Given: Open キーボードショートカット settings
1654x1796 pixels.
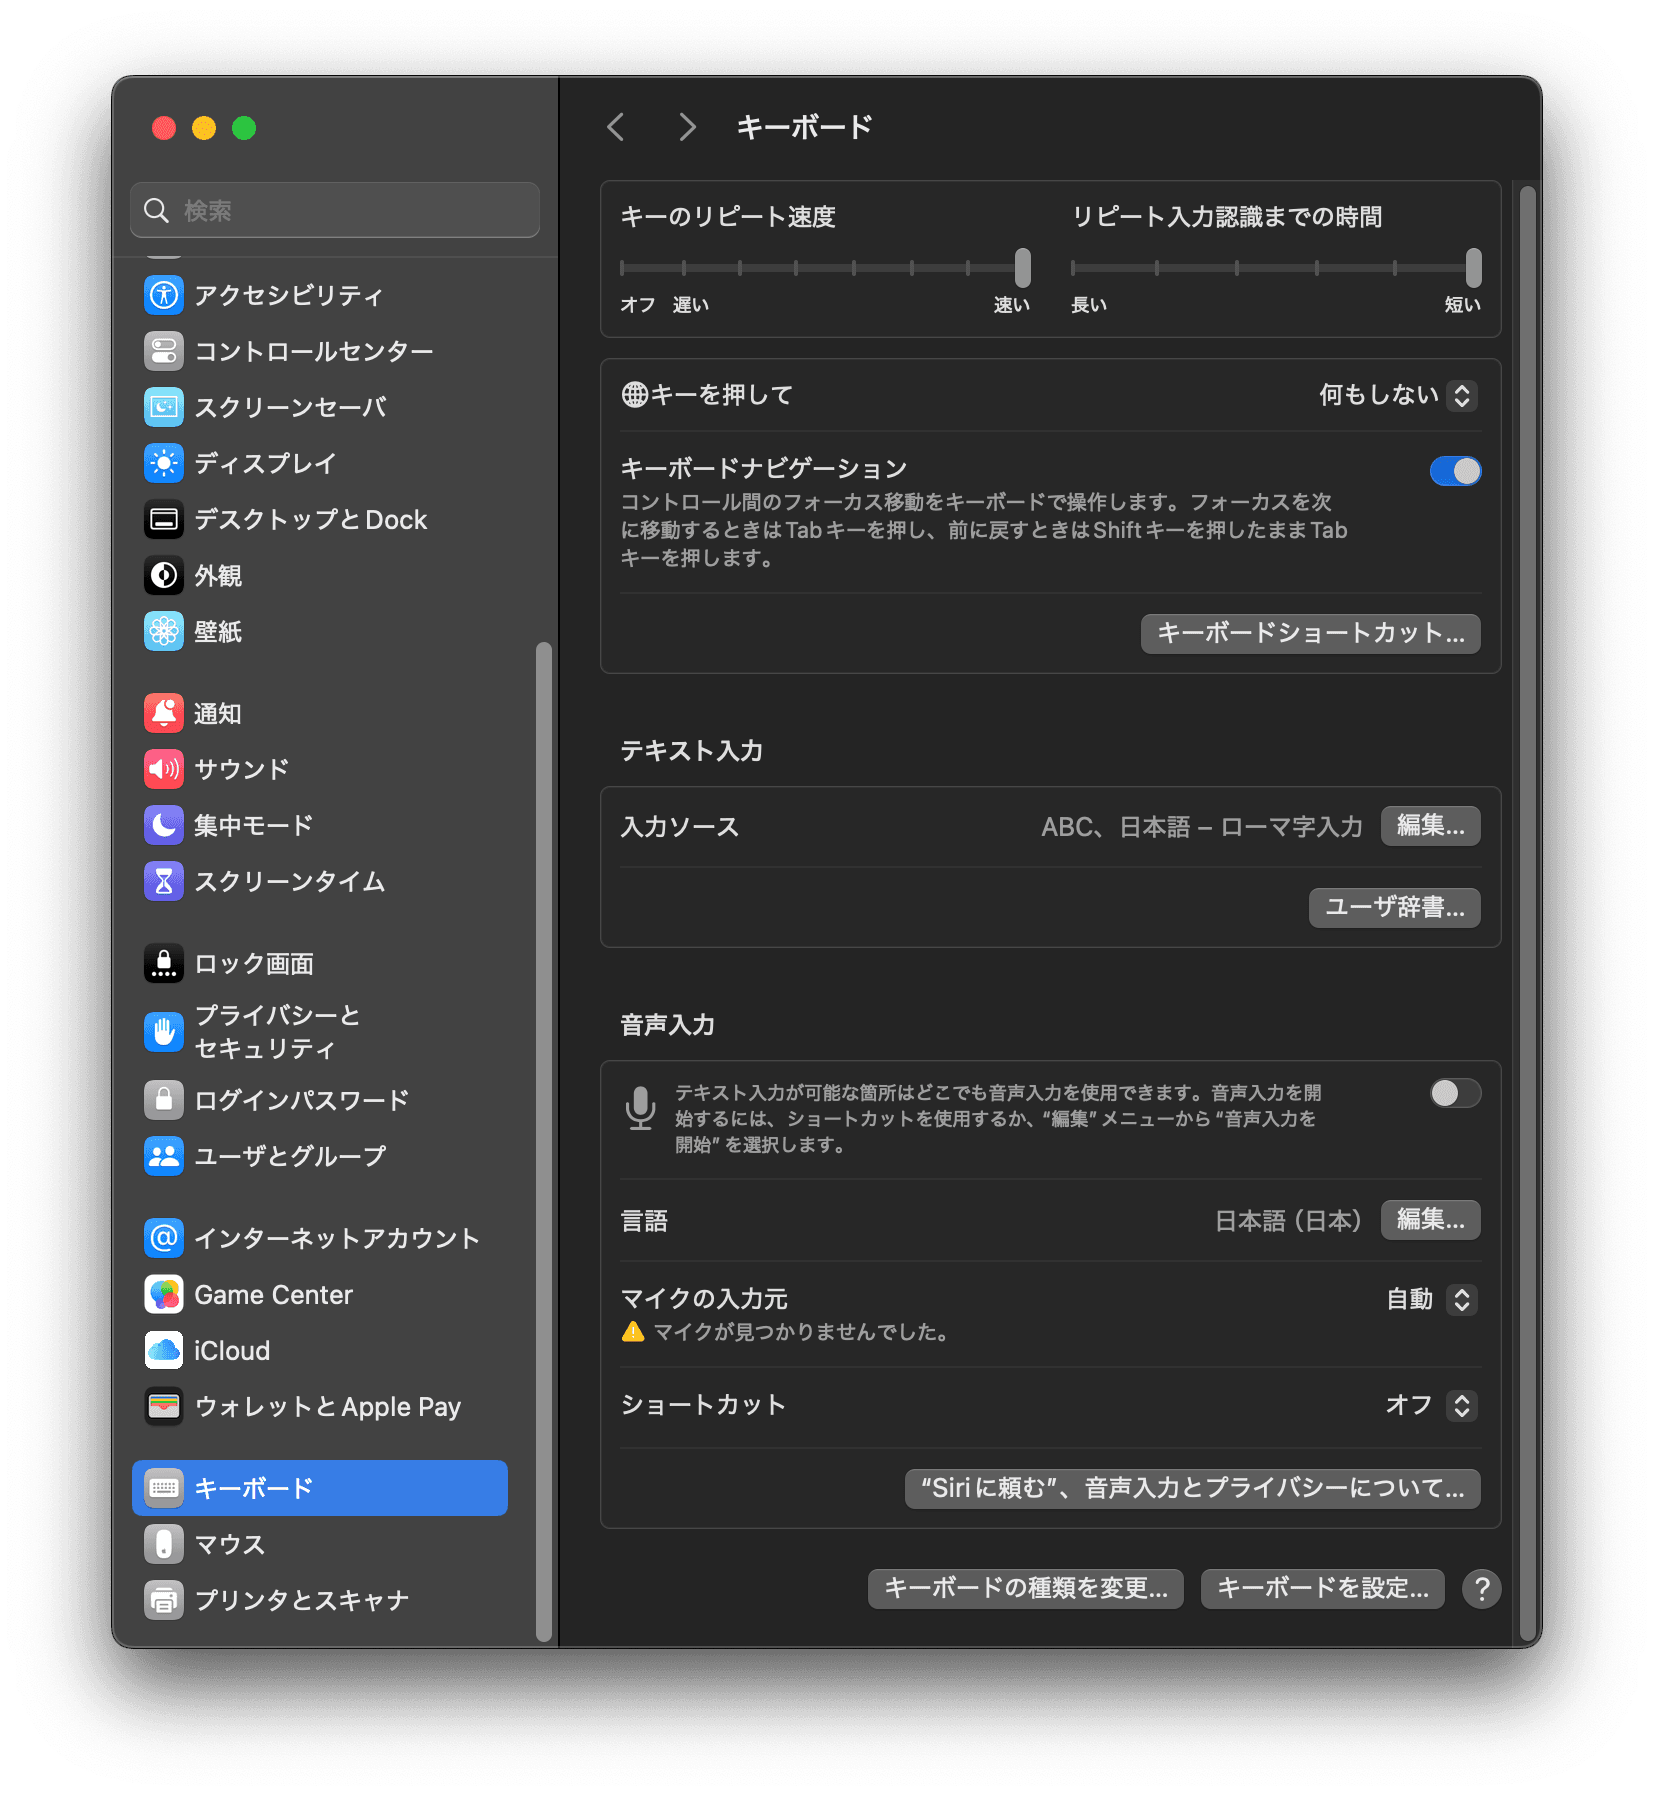Looking at the screenshot, I should point(1311,633).
